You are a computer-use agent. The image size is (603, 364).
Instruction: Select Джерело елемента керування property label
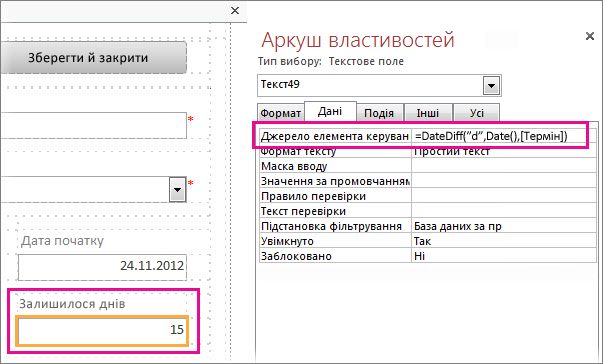tap(335, 136)
